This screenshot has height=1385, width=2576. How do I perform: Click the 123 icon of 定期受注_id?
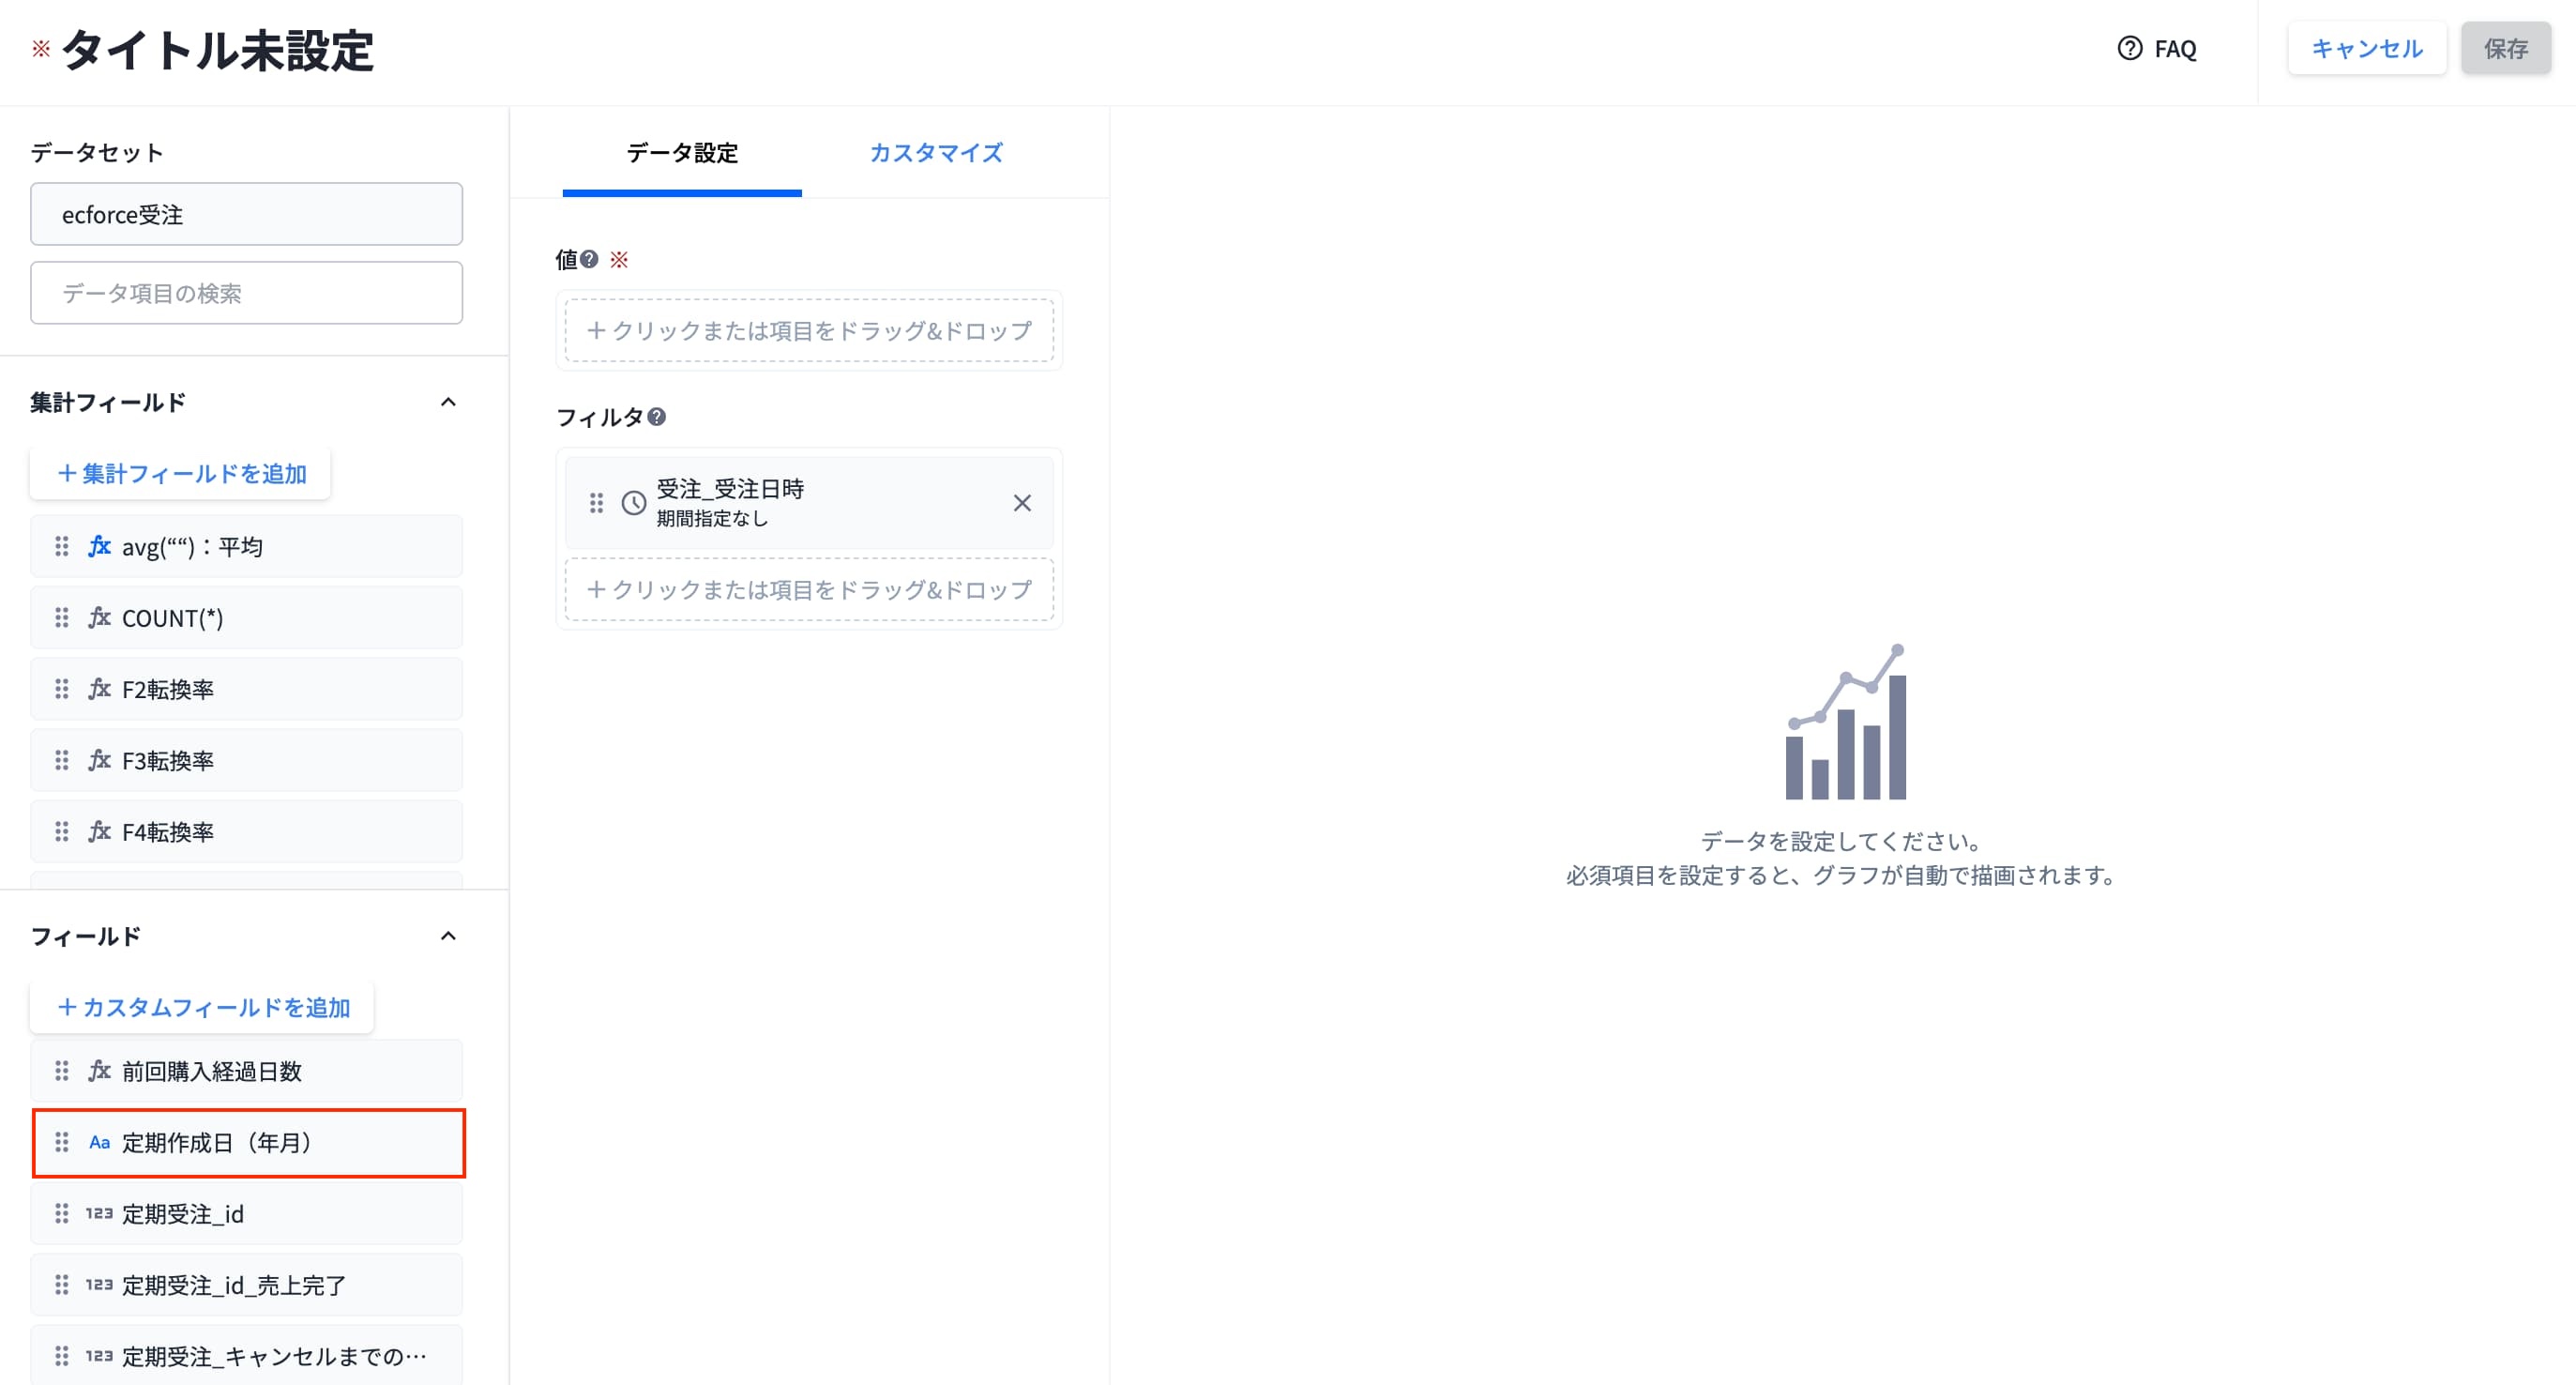[x=99, y=1213]
